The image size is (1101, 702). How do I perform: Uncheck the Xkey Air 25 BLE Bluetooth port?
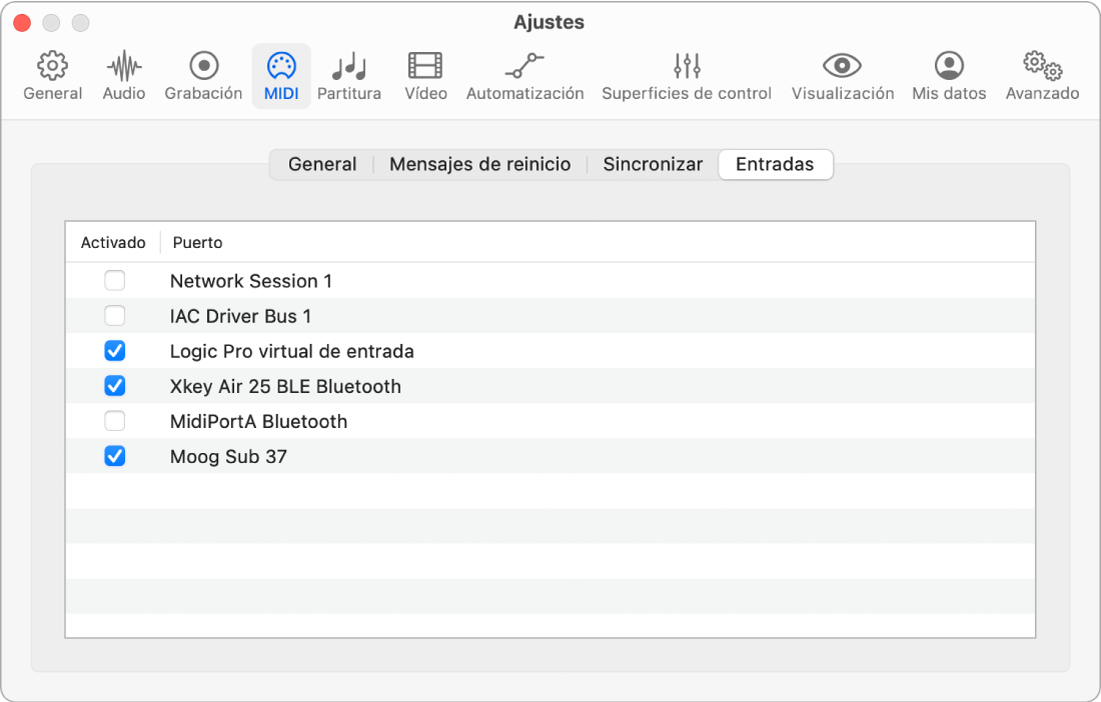(115, 386)
